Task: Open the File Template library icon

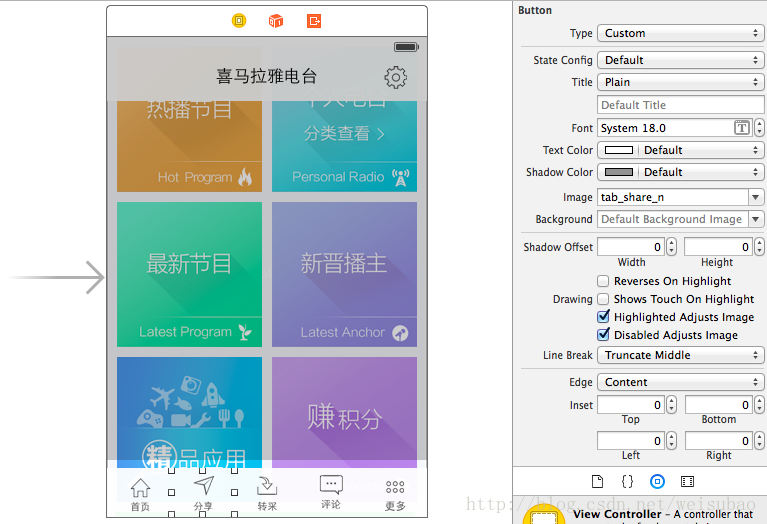Action: (597, 481)
